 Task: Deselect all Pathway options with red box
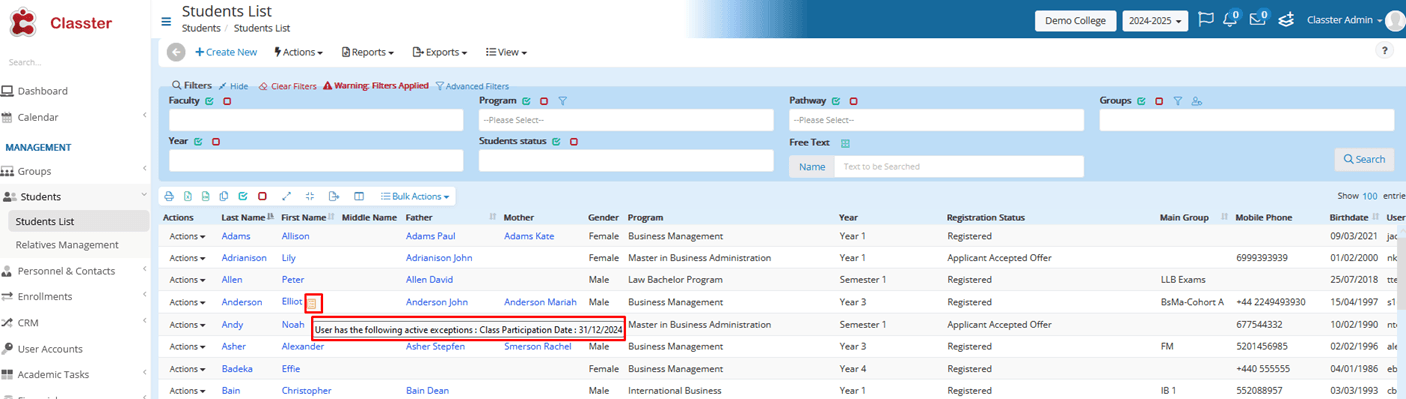(853, 101)
